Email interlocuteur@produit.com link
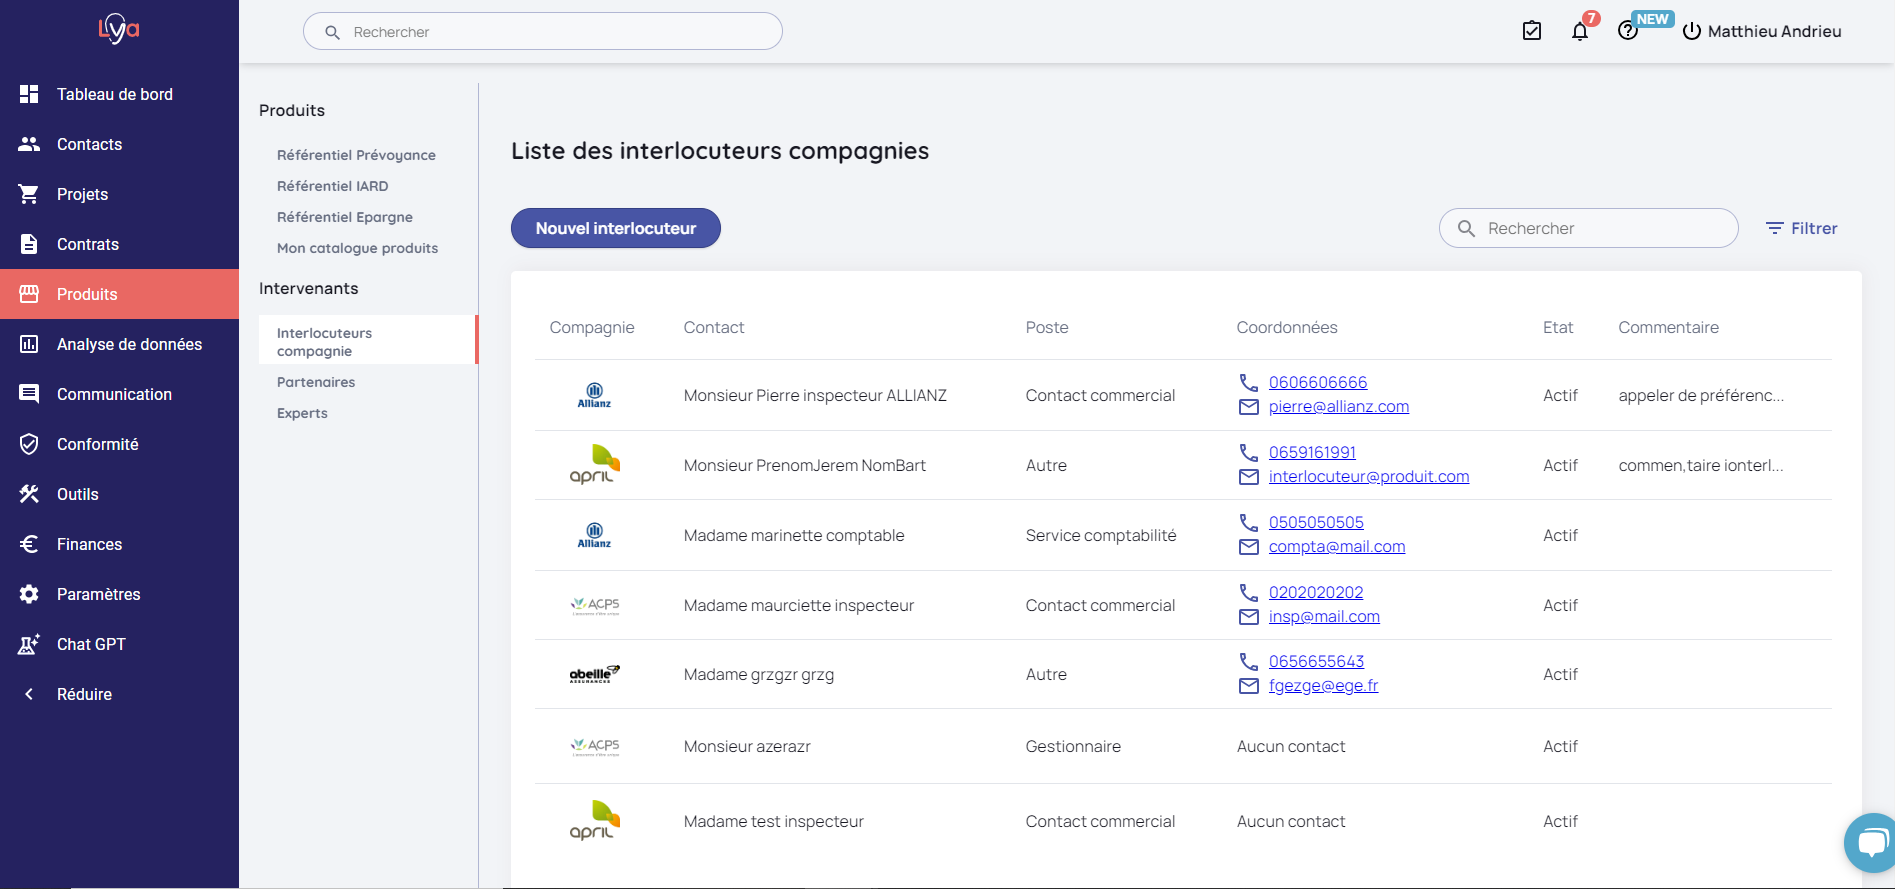This screenshot has height=889, width=1895. pyautogui.click(x=1369, y=477)
